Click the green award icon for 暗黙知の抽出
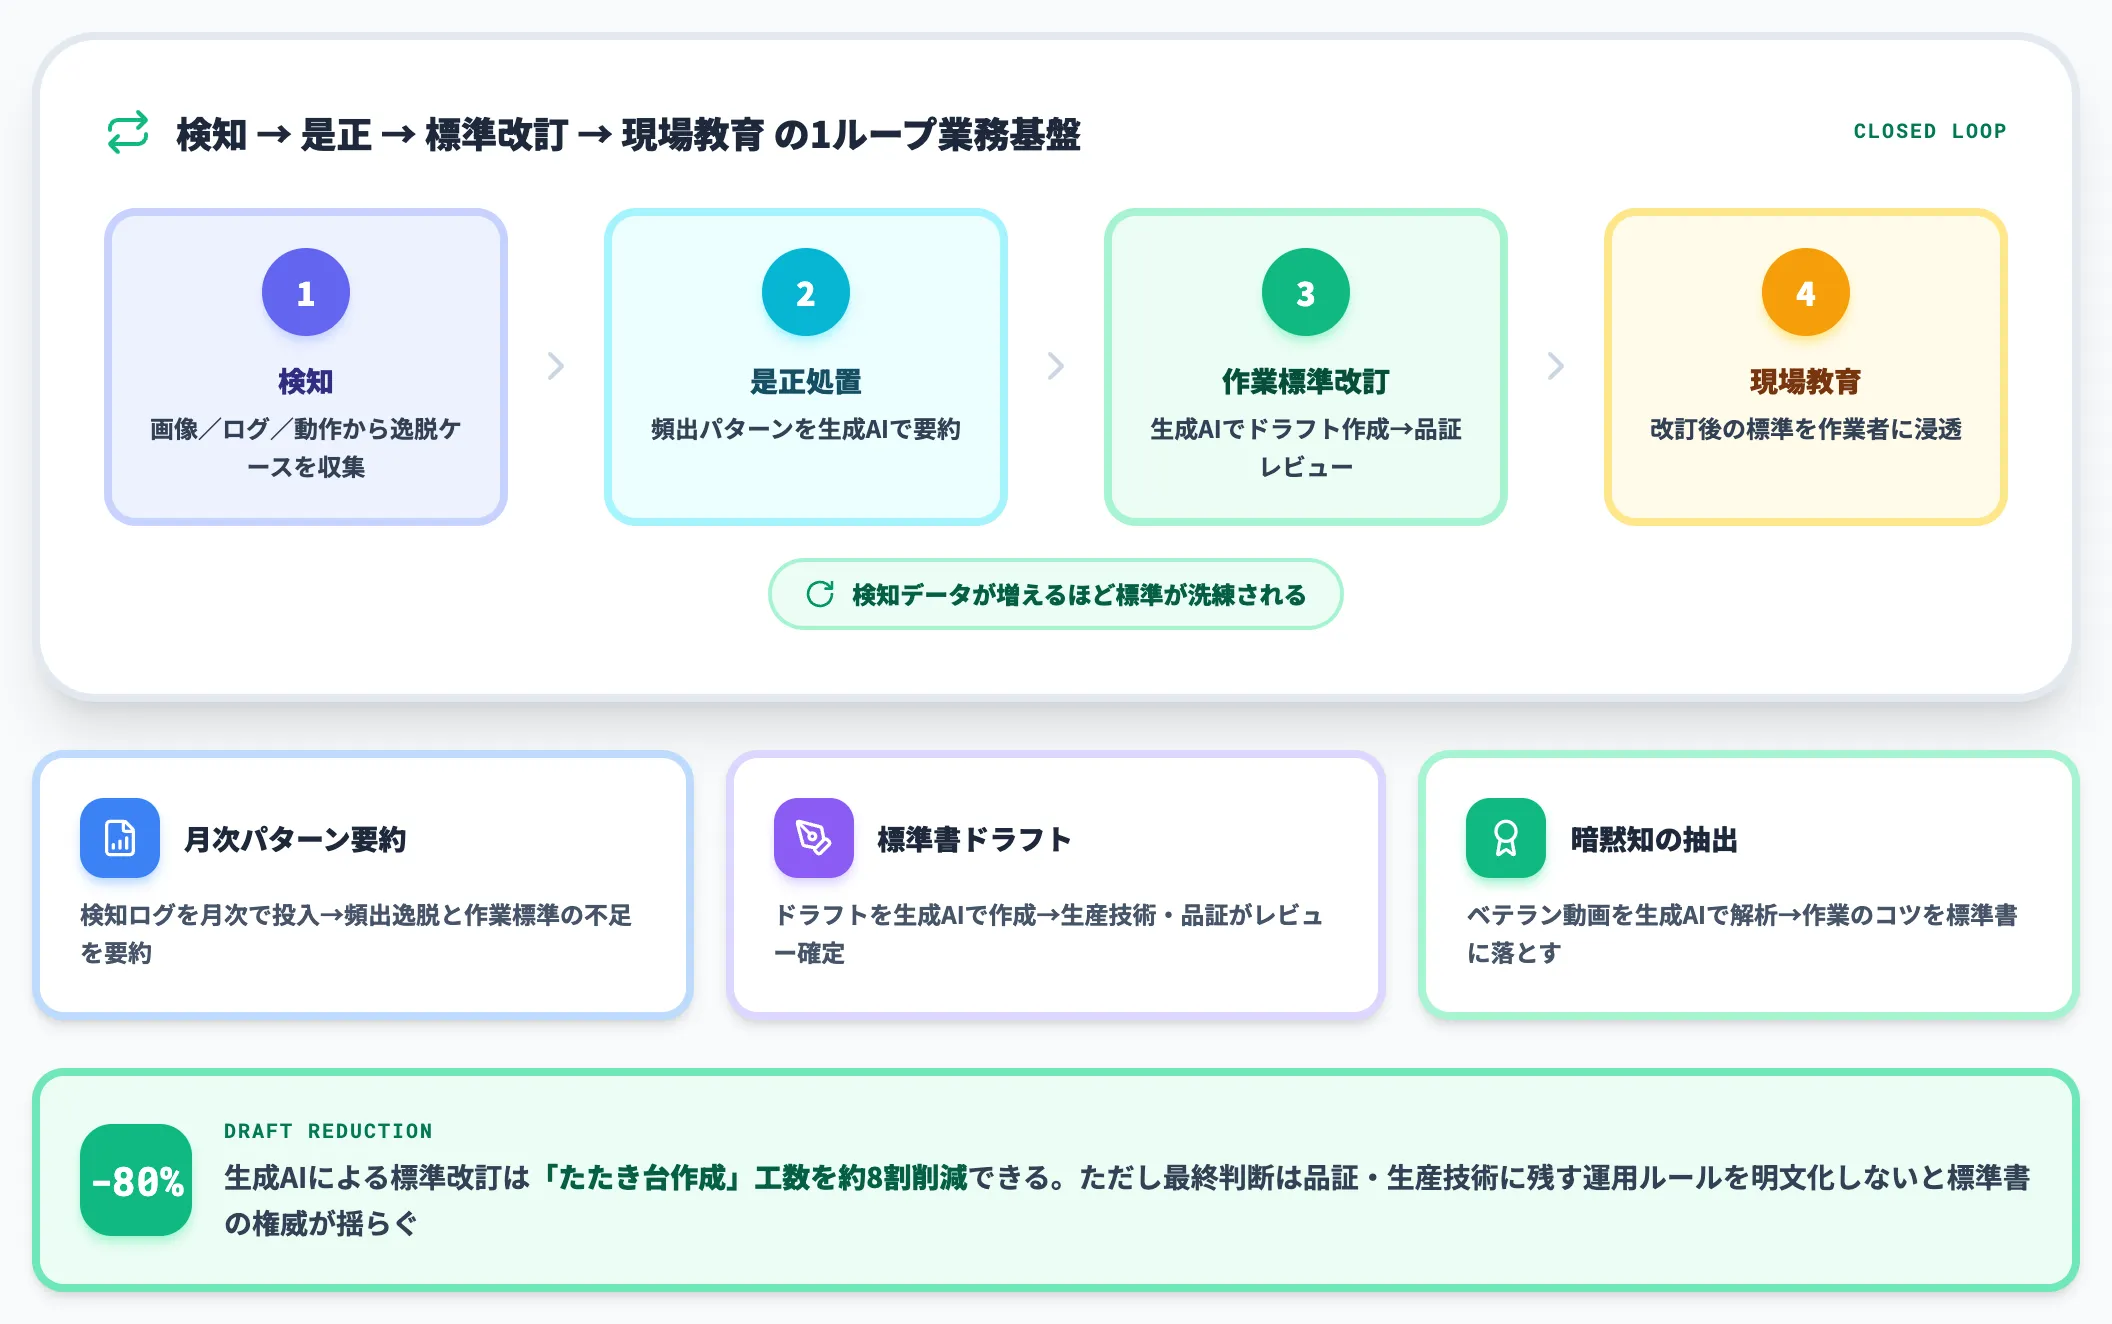Image resolution: width=2112 pixels, height=1324 pixels. point(1506,838)
